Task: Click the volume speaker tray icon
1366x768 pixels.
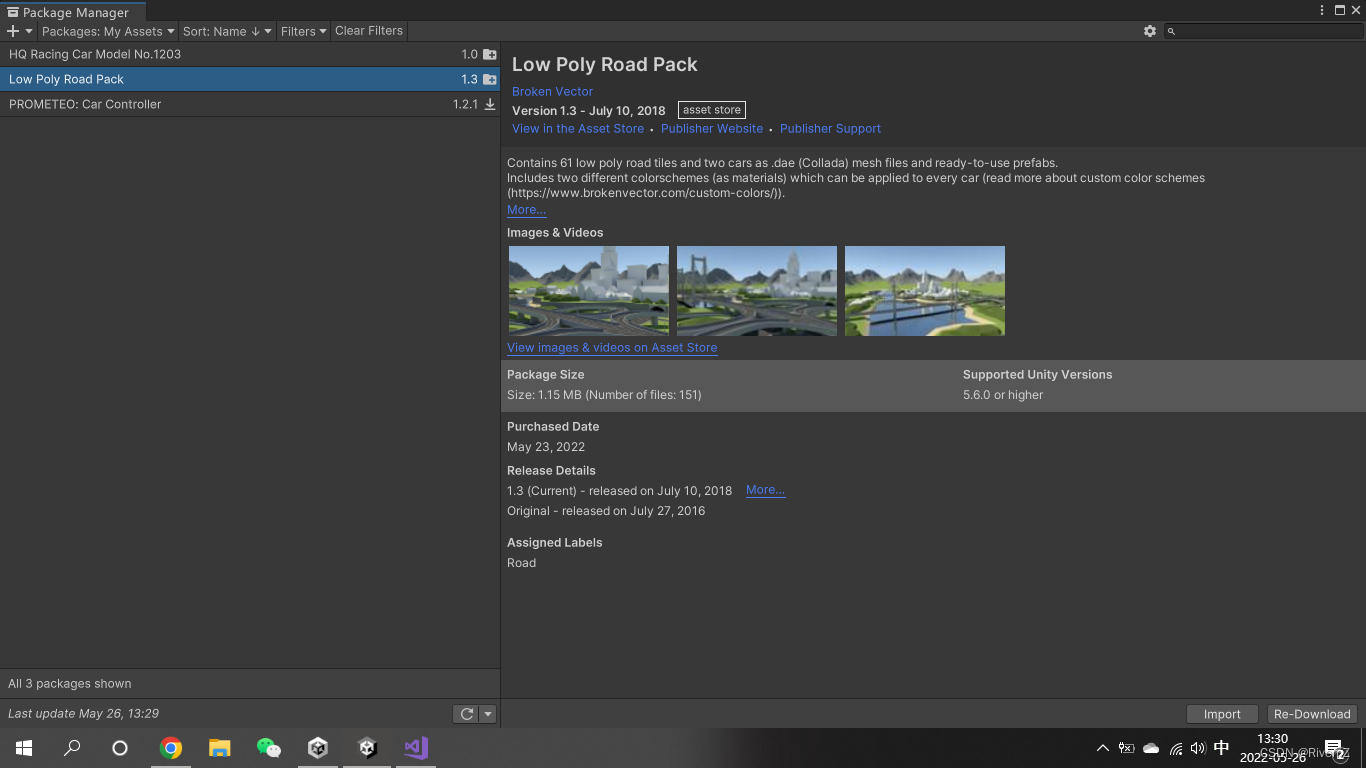Action: tap(1198, 748)
